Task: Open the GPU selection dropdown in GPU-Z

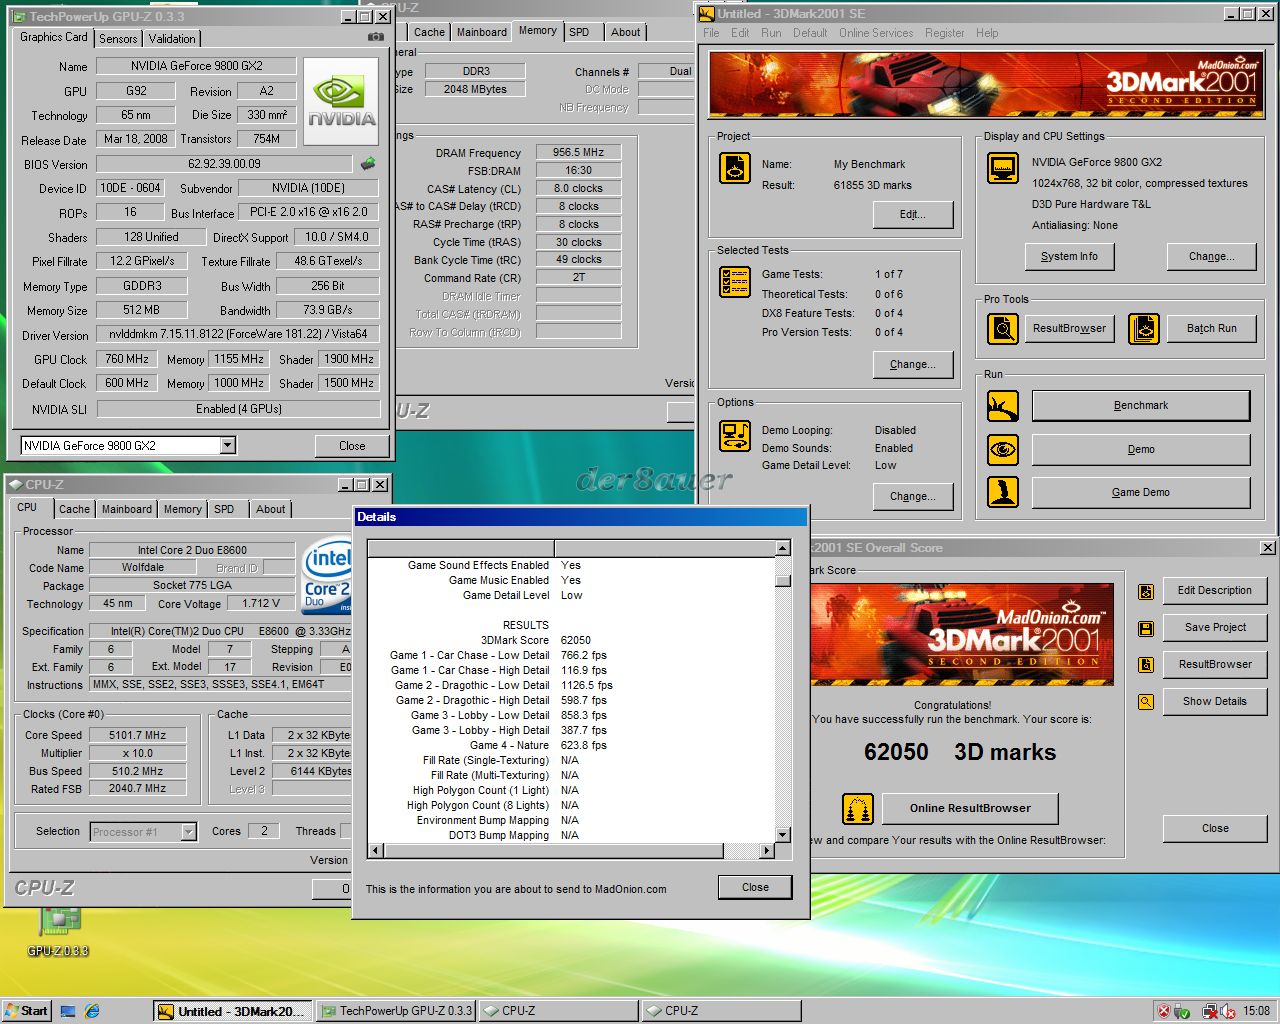Action: tap(228, 445)
